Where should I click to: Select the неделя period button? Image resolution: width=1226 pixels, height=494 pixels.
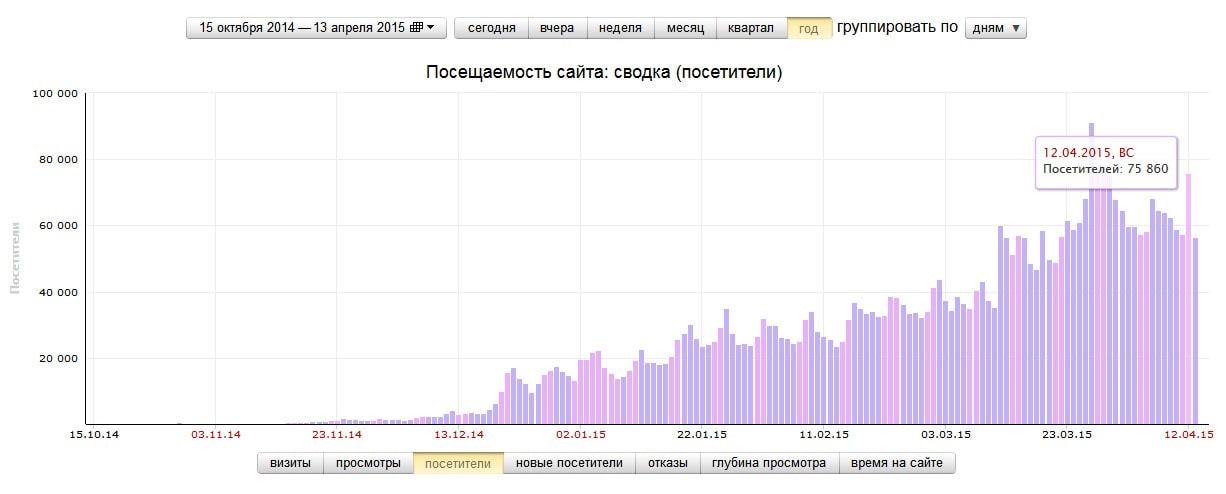click(x=620, y=28)
